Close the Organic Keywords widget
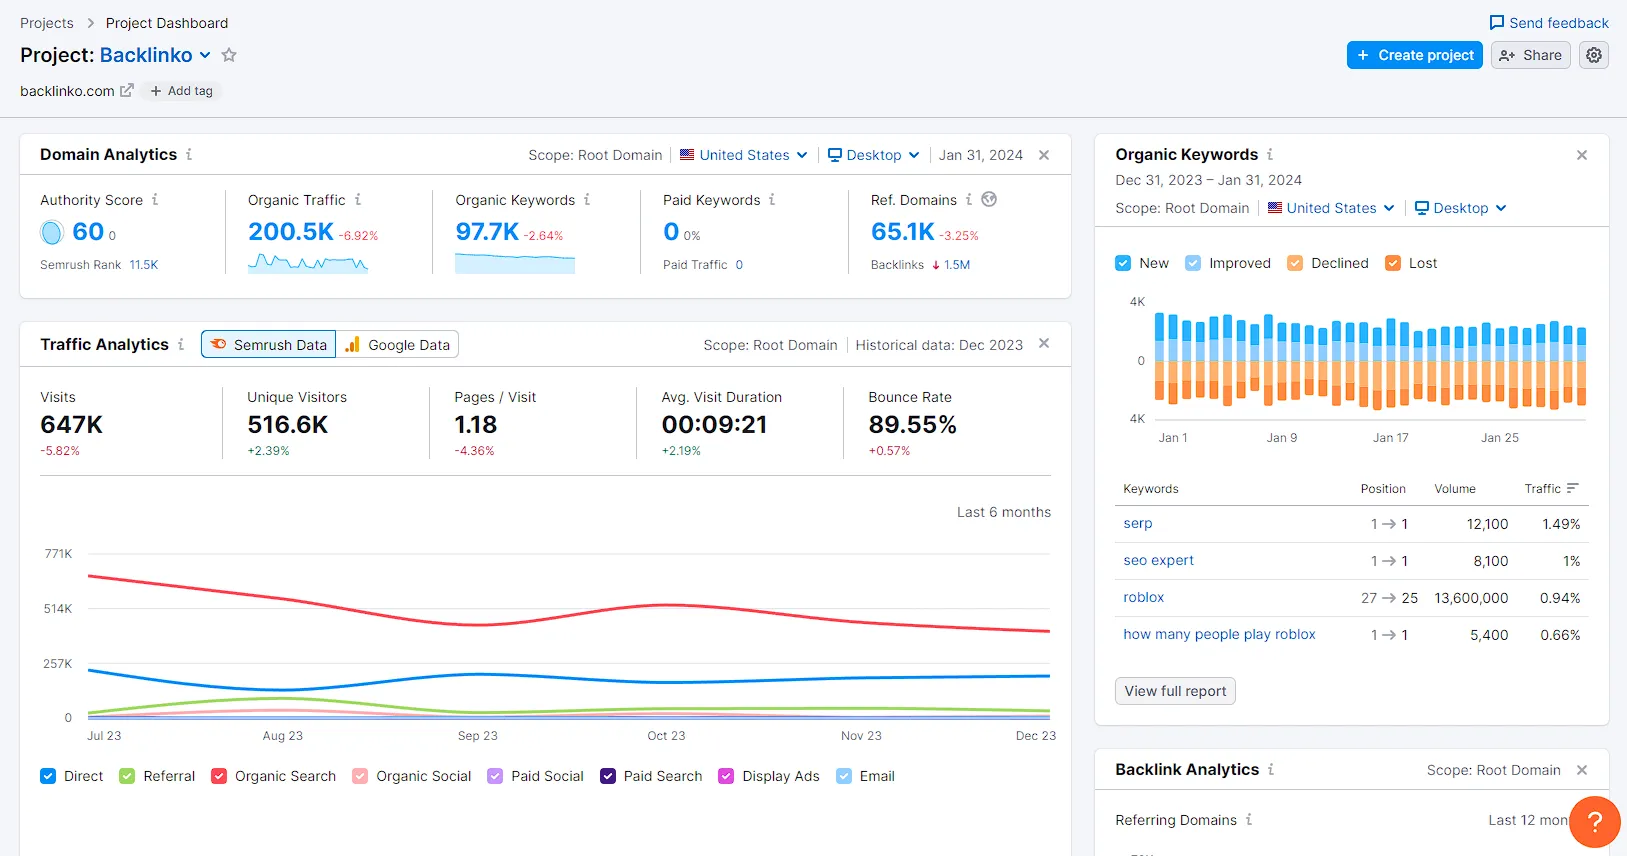 (x=1582, y=155)
